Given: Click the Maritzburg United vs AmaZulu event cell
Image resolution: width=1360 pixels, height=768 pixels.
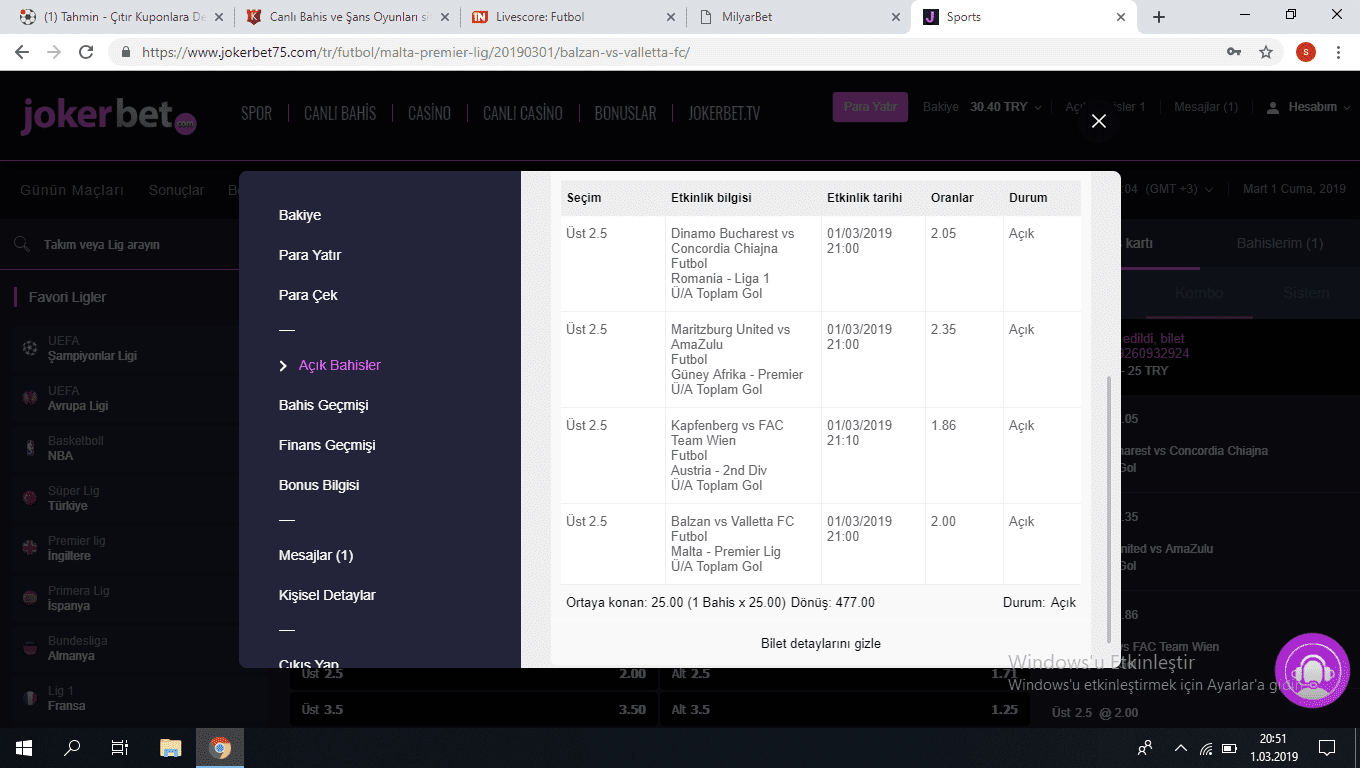Looking at the screenshot, I should point(743,360).
